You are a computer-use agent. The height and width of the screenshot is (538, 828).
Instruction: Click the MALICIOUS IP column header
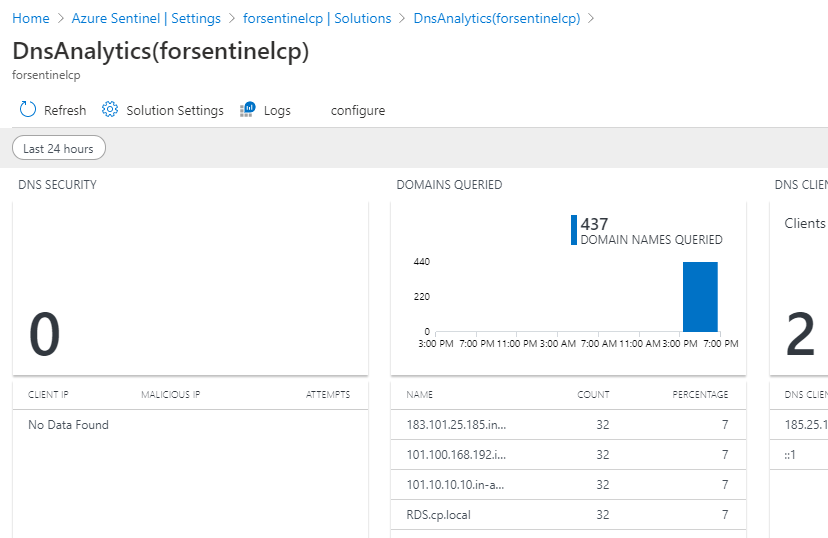171,394
